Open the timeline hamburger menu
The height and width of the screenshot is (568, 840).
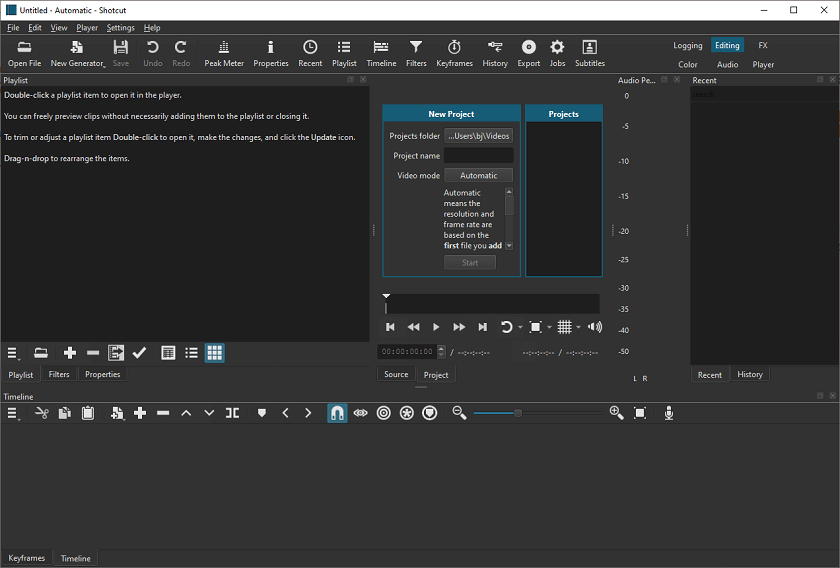[13, 413]
